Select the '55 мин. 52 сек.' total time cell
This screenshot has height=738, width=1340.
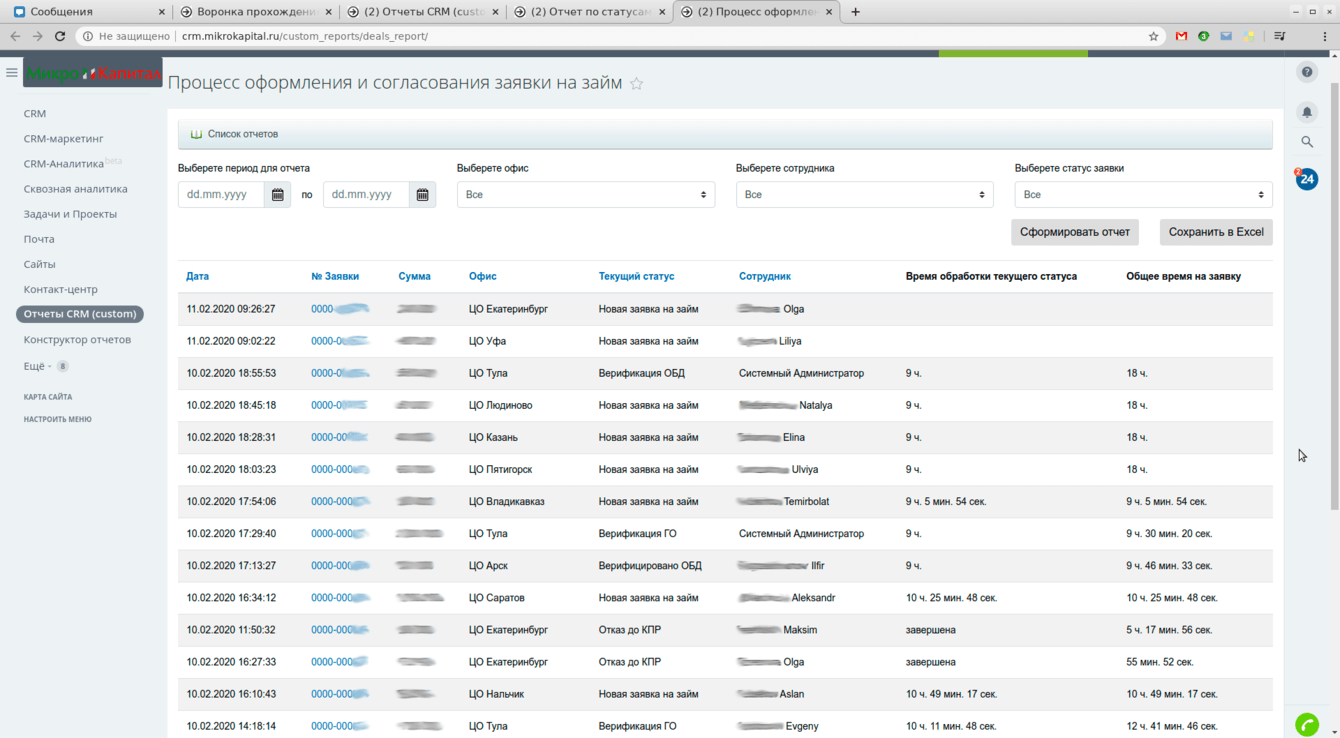point(1160,662)
